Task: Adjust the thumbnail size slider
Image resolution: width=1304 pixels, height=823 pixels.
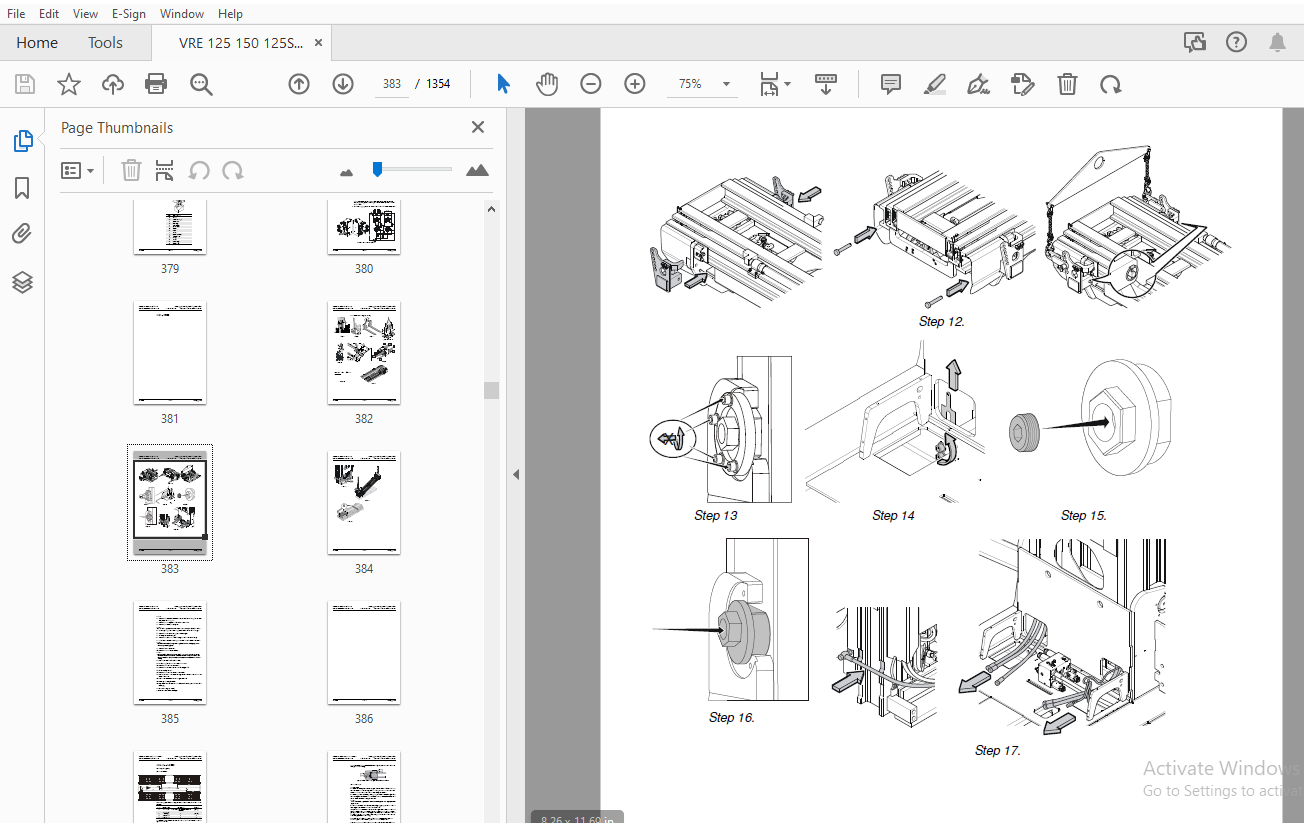Action: point(377,170)
